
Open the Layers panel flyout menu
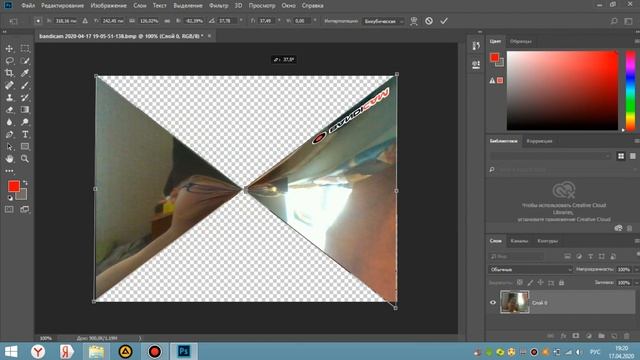[637, 241]
